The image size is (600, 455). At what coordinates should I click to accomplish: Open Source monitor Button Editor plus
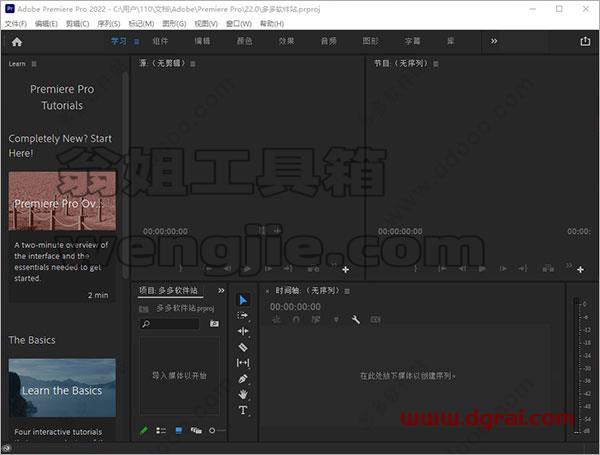(x=346, y=270)
